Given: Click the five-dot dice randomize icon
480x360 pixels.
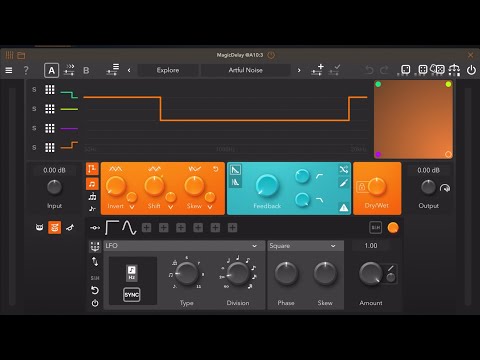Looking at the screenshot, I should [x=423, y=70].
